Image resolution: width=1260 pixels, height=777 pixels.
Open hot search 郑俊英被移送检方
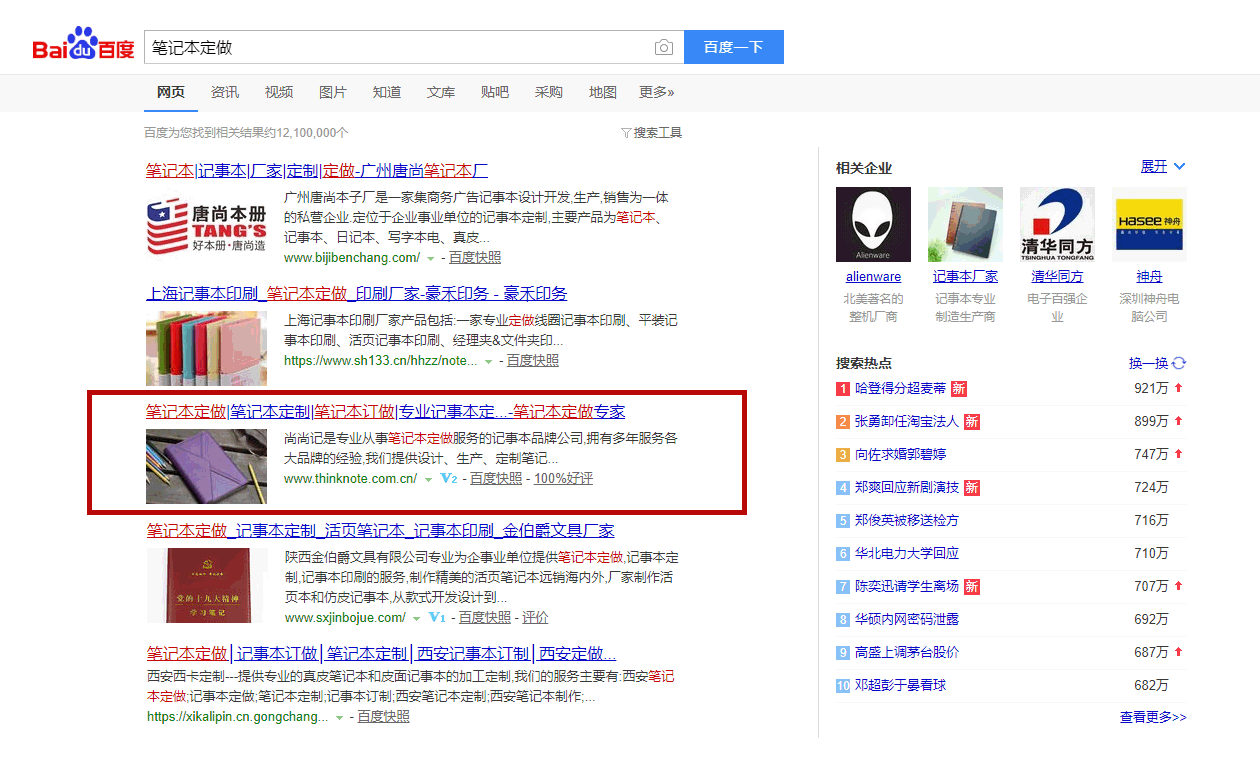point(907,520)
